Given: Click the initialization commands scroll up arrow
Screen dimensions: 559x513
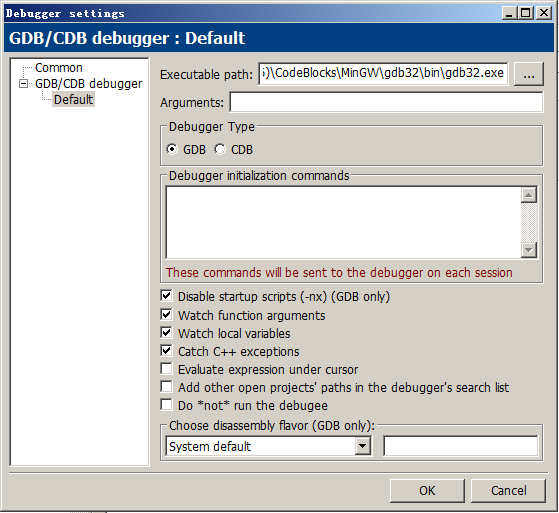Looking at the screenshot, I should click(529, 195).
